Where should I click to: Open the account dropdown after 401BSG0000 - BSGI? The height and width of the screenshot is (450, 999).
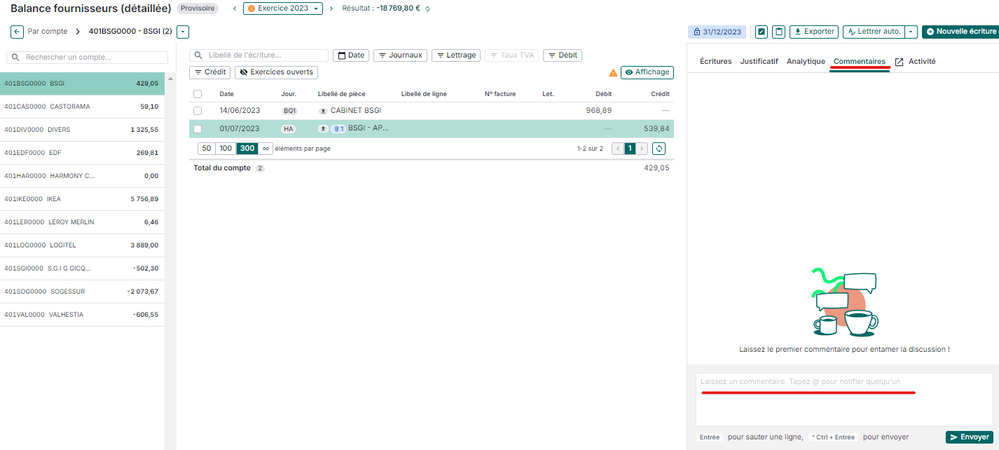pyautogui.click(x=182, y=32)
